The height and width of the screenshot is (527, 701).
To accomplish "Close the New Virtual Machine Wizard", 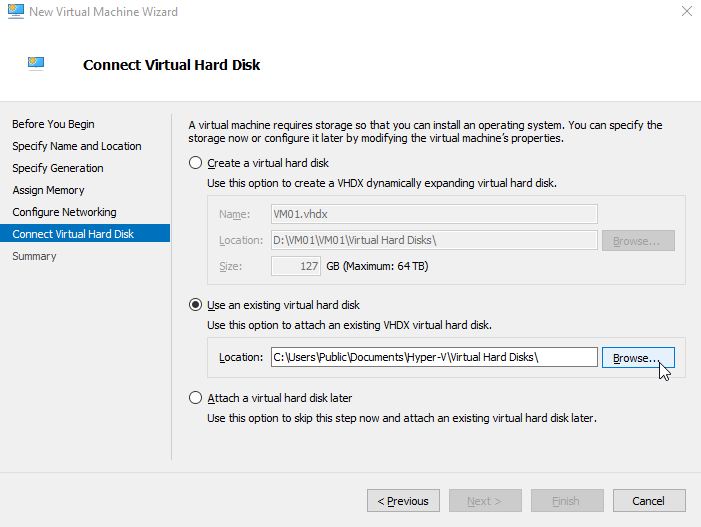I will (687, 11).
